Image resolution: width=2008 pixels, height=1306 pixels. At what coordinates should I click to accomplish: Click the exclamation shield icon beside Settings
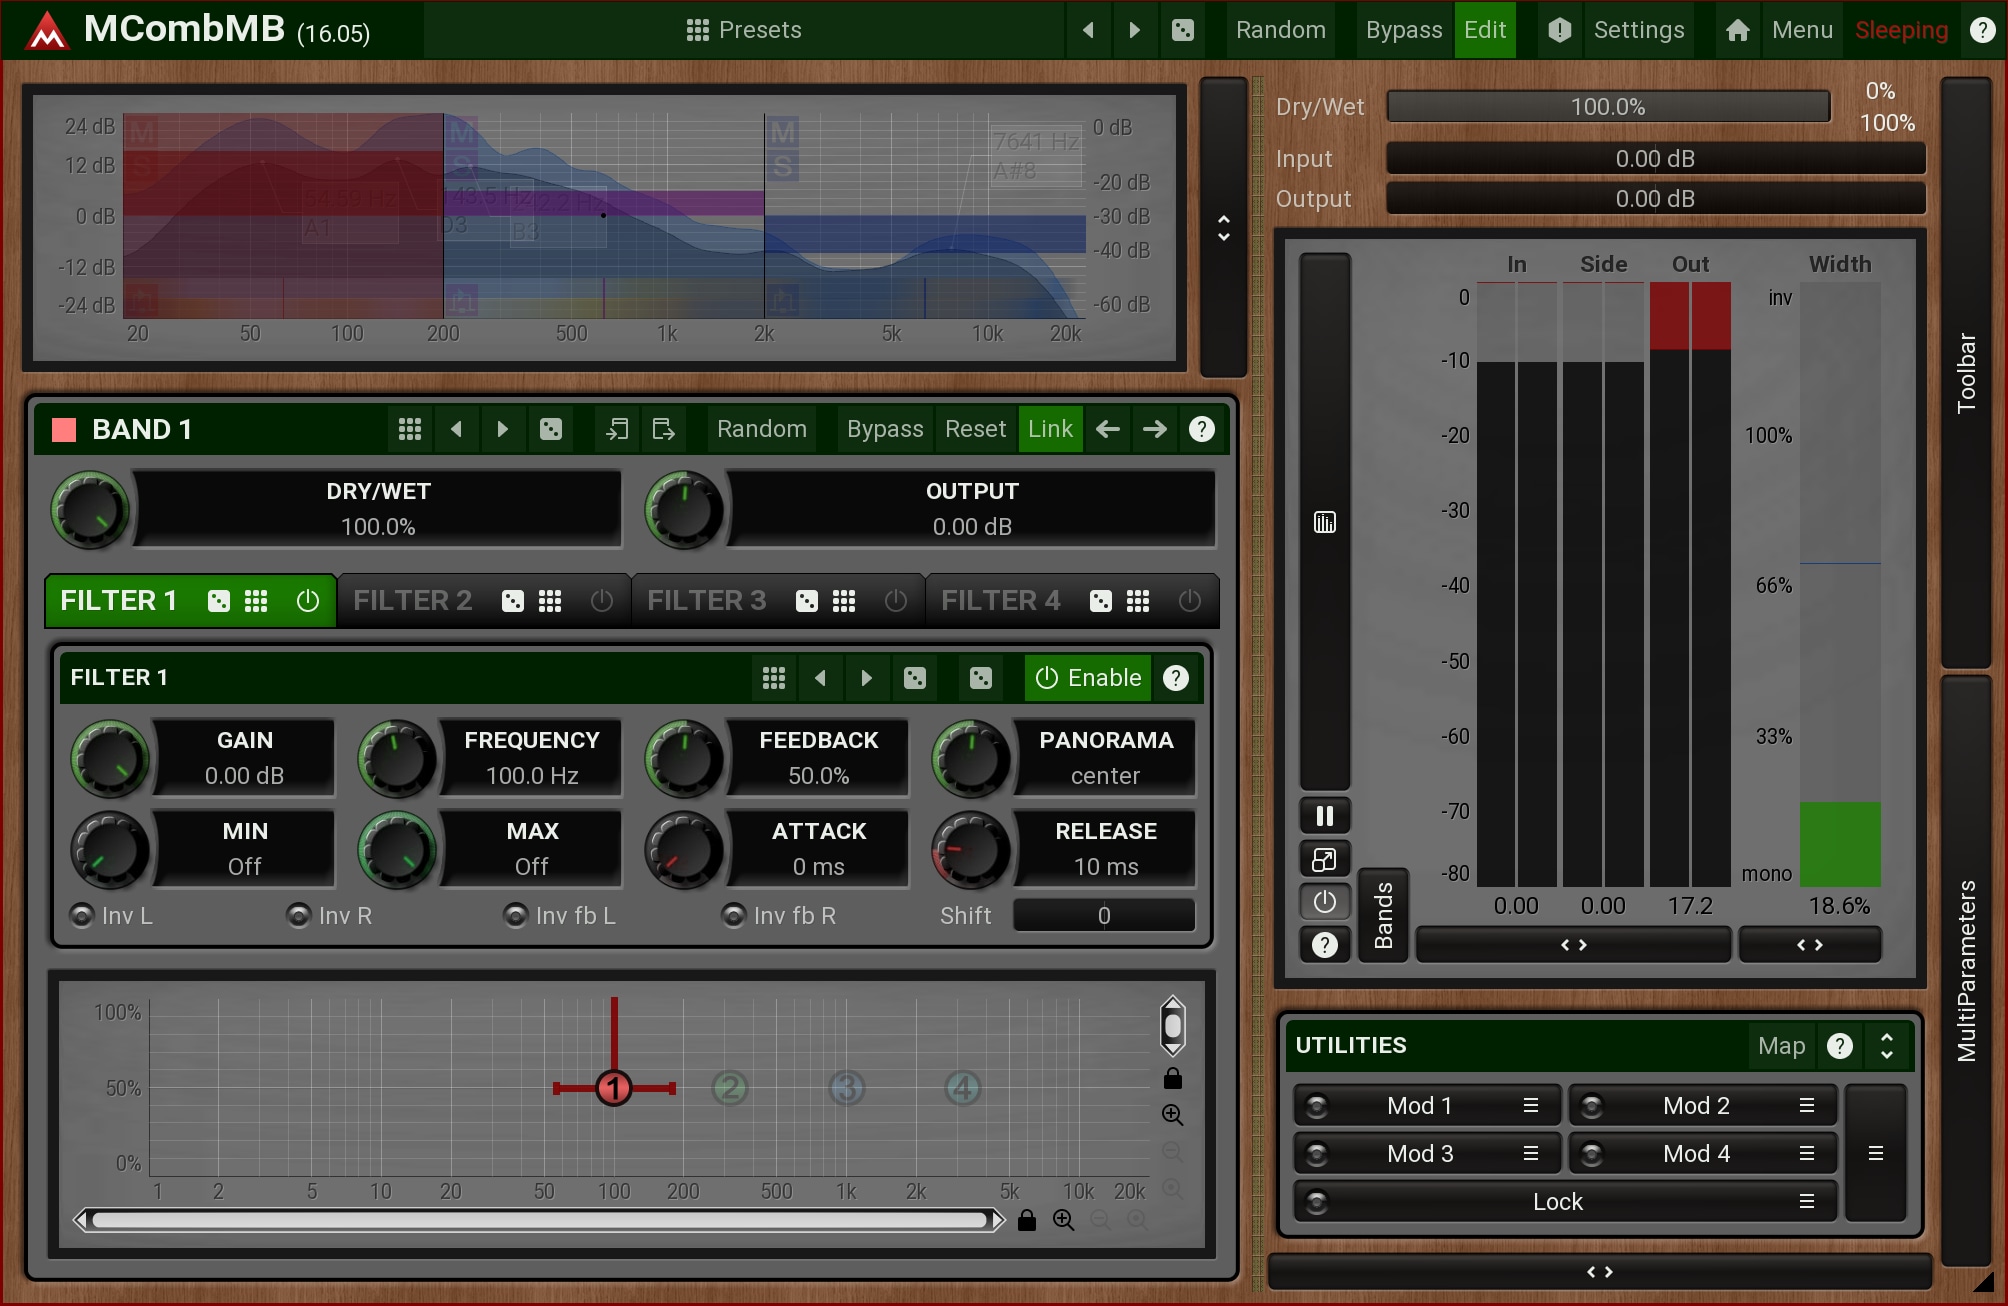pos(1560,30)
